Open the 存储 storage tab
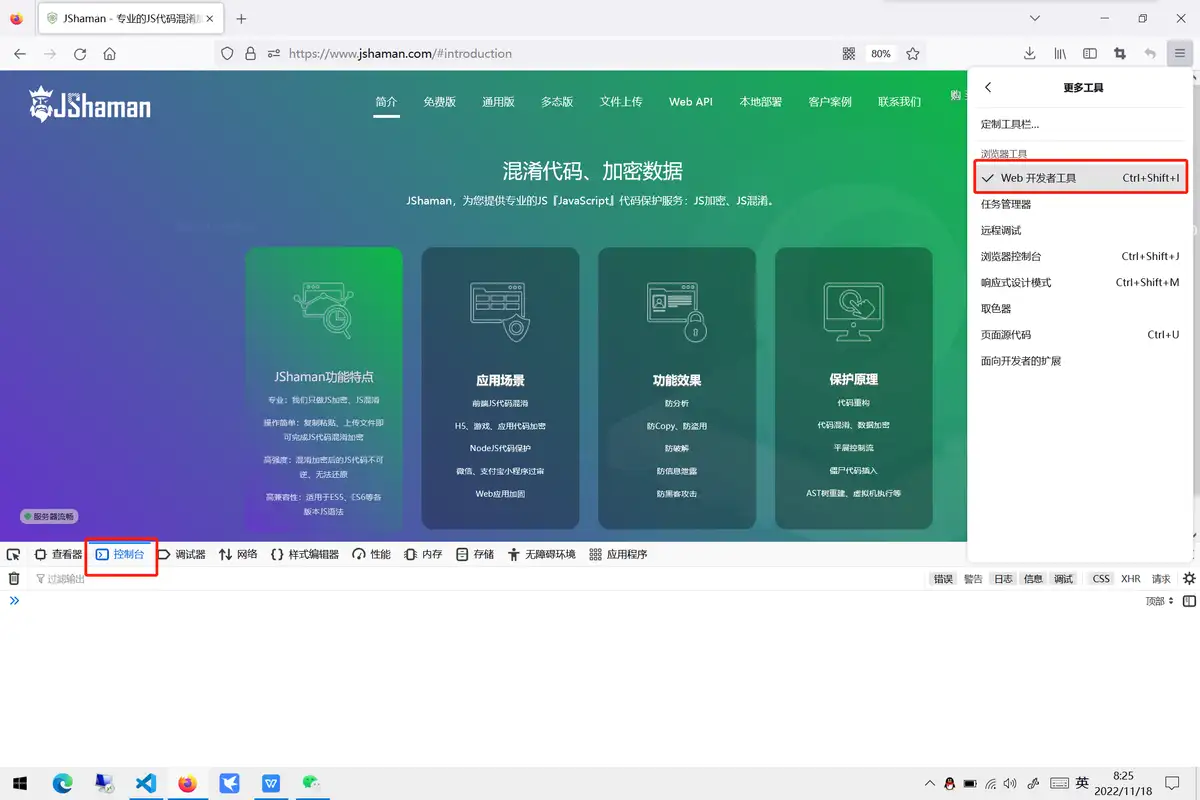This screenshot has height=800, width=1200. pos(475,554)
